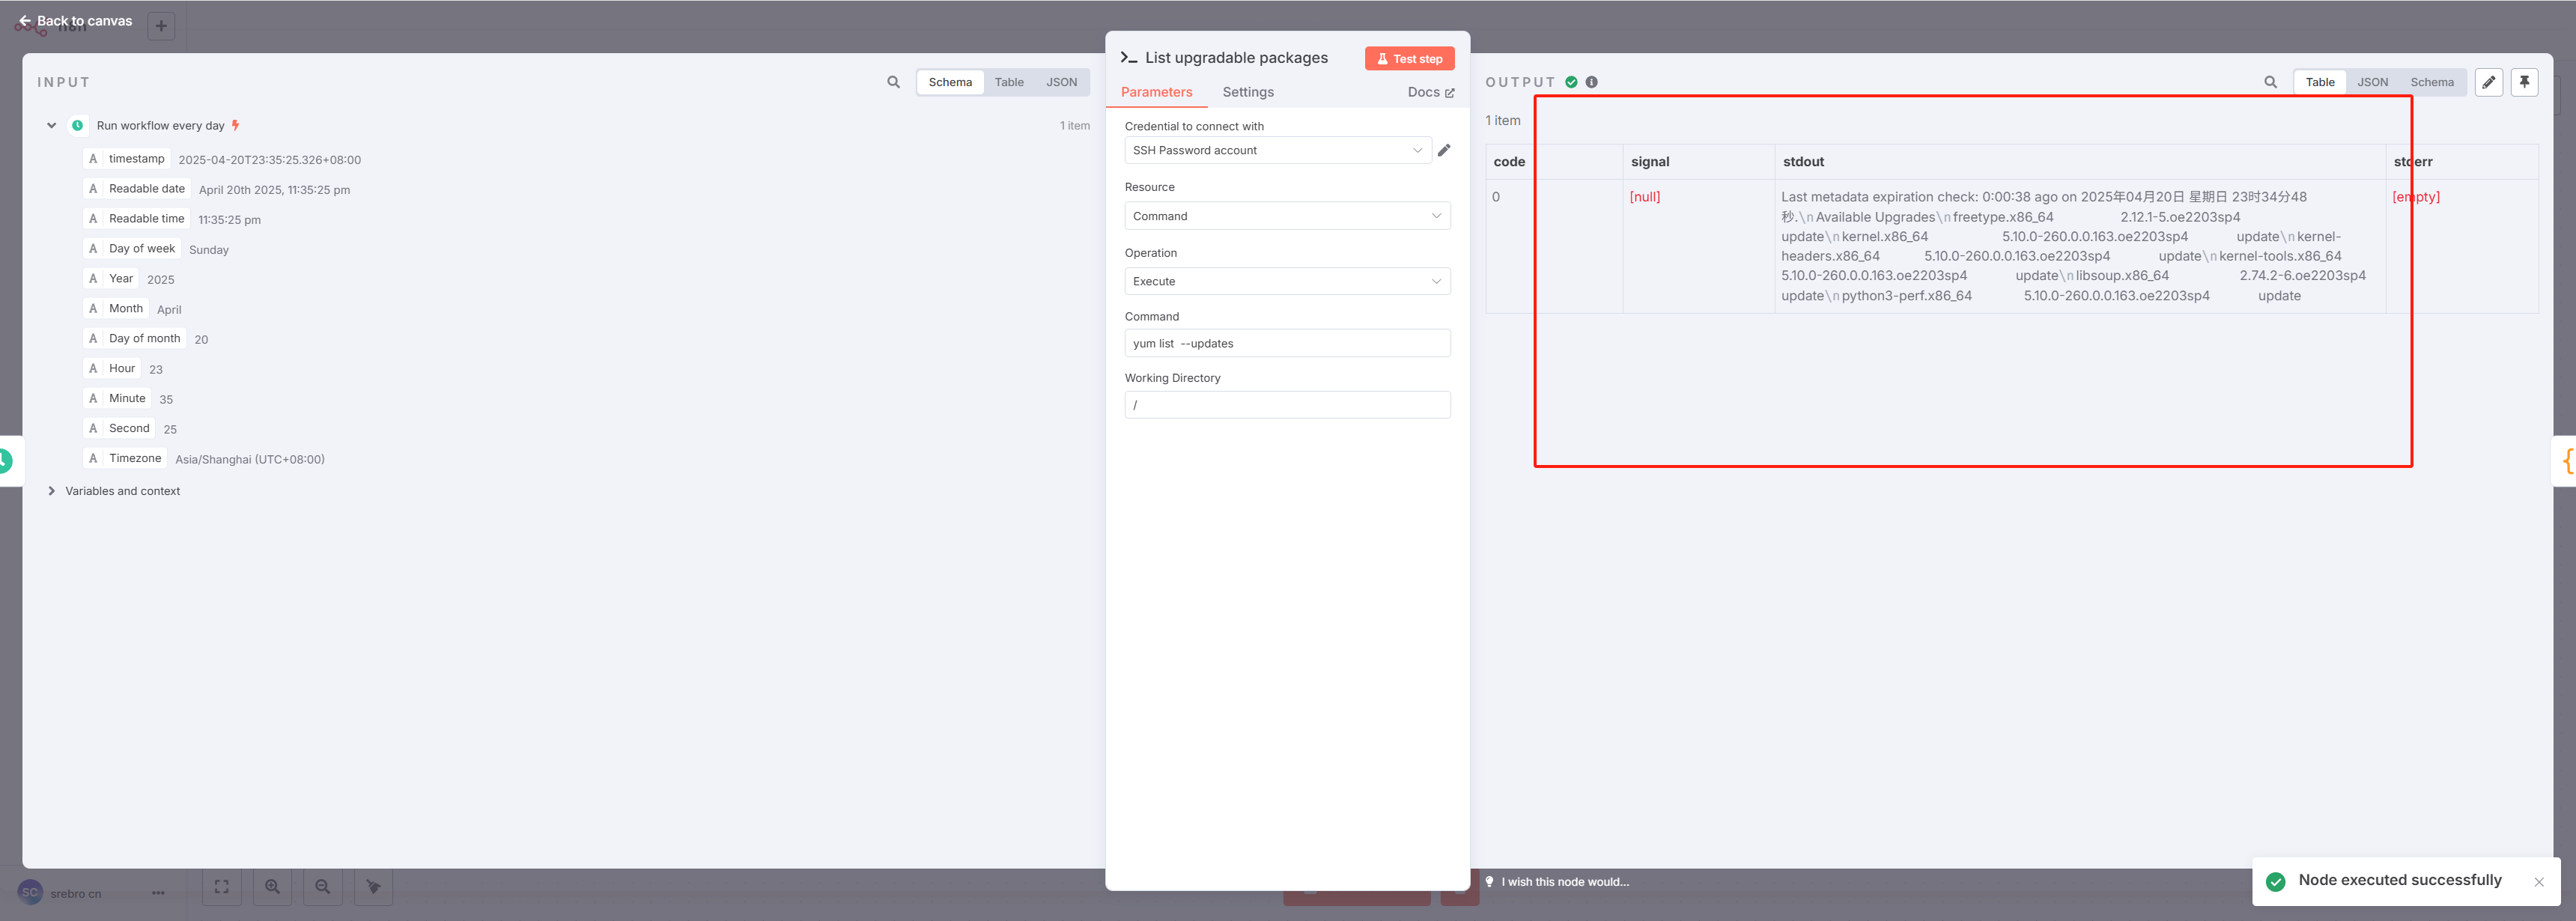Switch output view to Schema
This screenshot has width=2576, height=921.
2431,82
